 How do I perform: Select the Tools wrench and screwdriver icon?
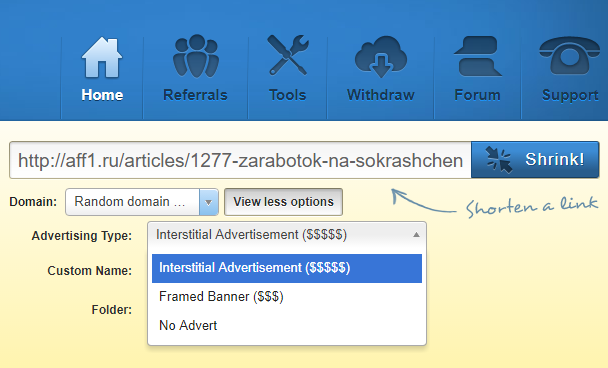[288, 55]
